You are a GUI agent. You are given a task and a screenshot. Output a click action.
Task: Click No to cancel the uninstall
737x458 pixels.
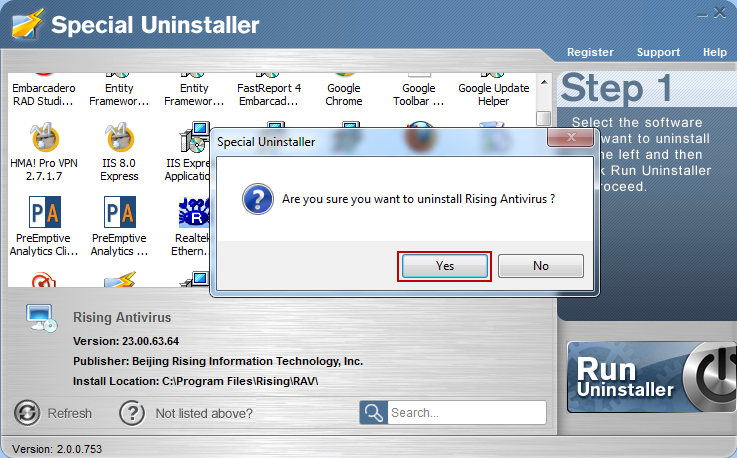(541, 266)
